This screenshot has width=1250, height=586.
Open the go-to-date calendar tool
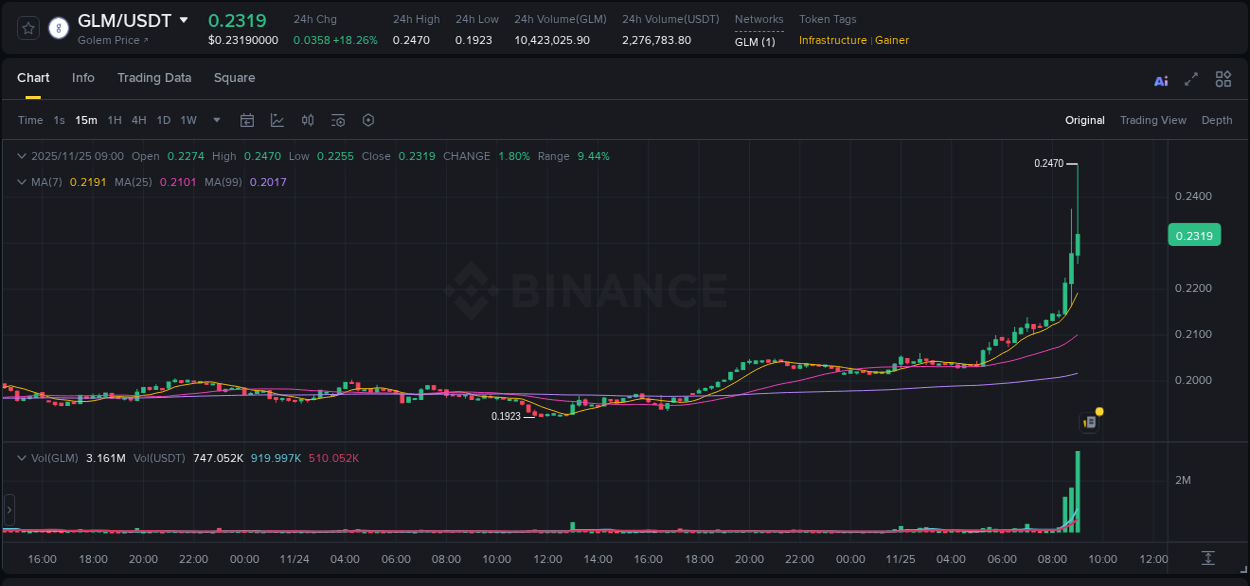point(247,120)
